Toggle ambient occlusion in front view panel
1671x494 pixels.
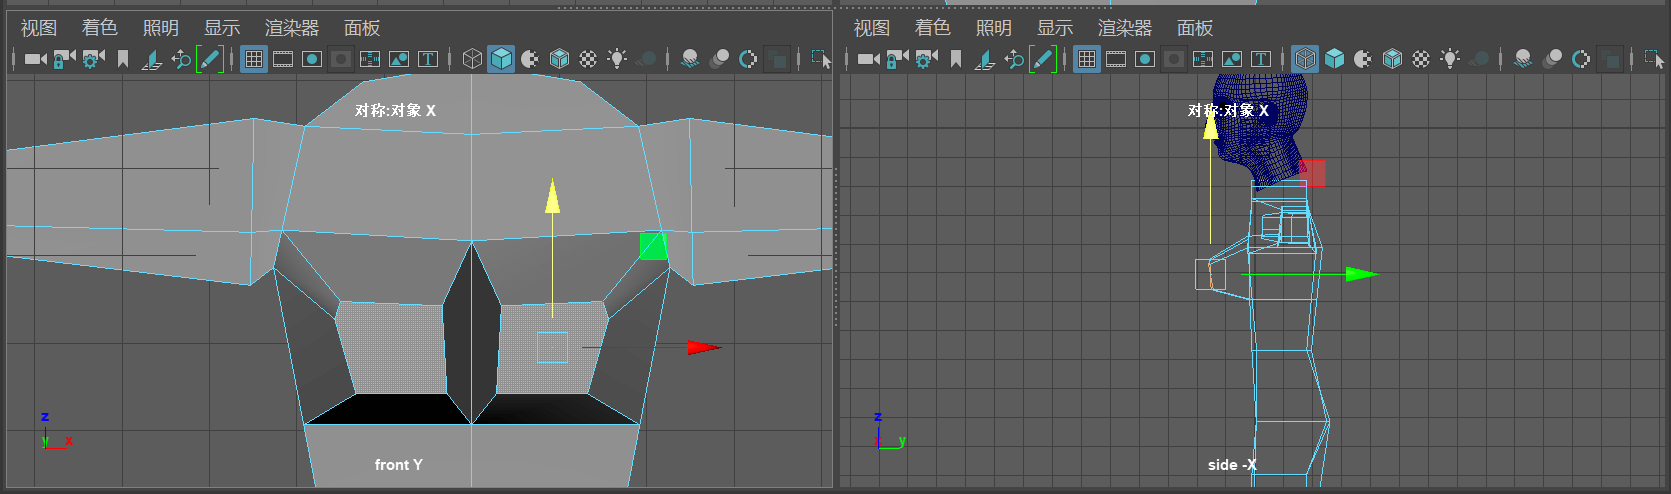point(690,59)
